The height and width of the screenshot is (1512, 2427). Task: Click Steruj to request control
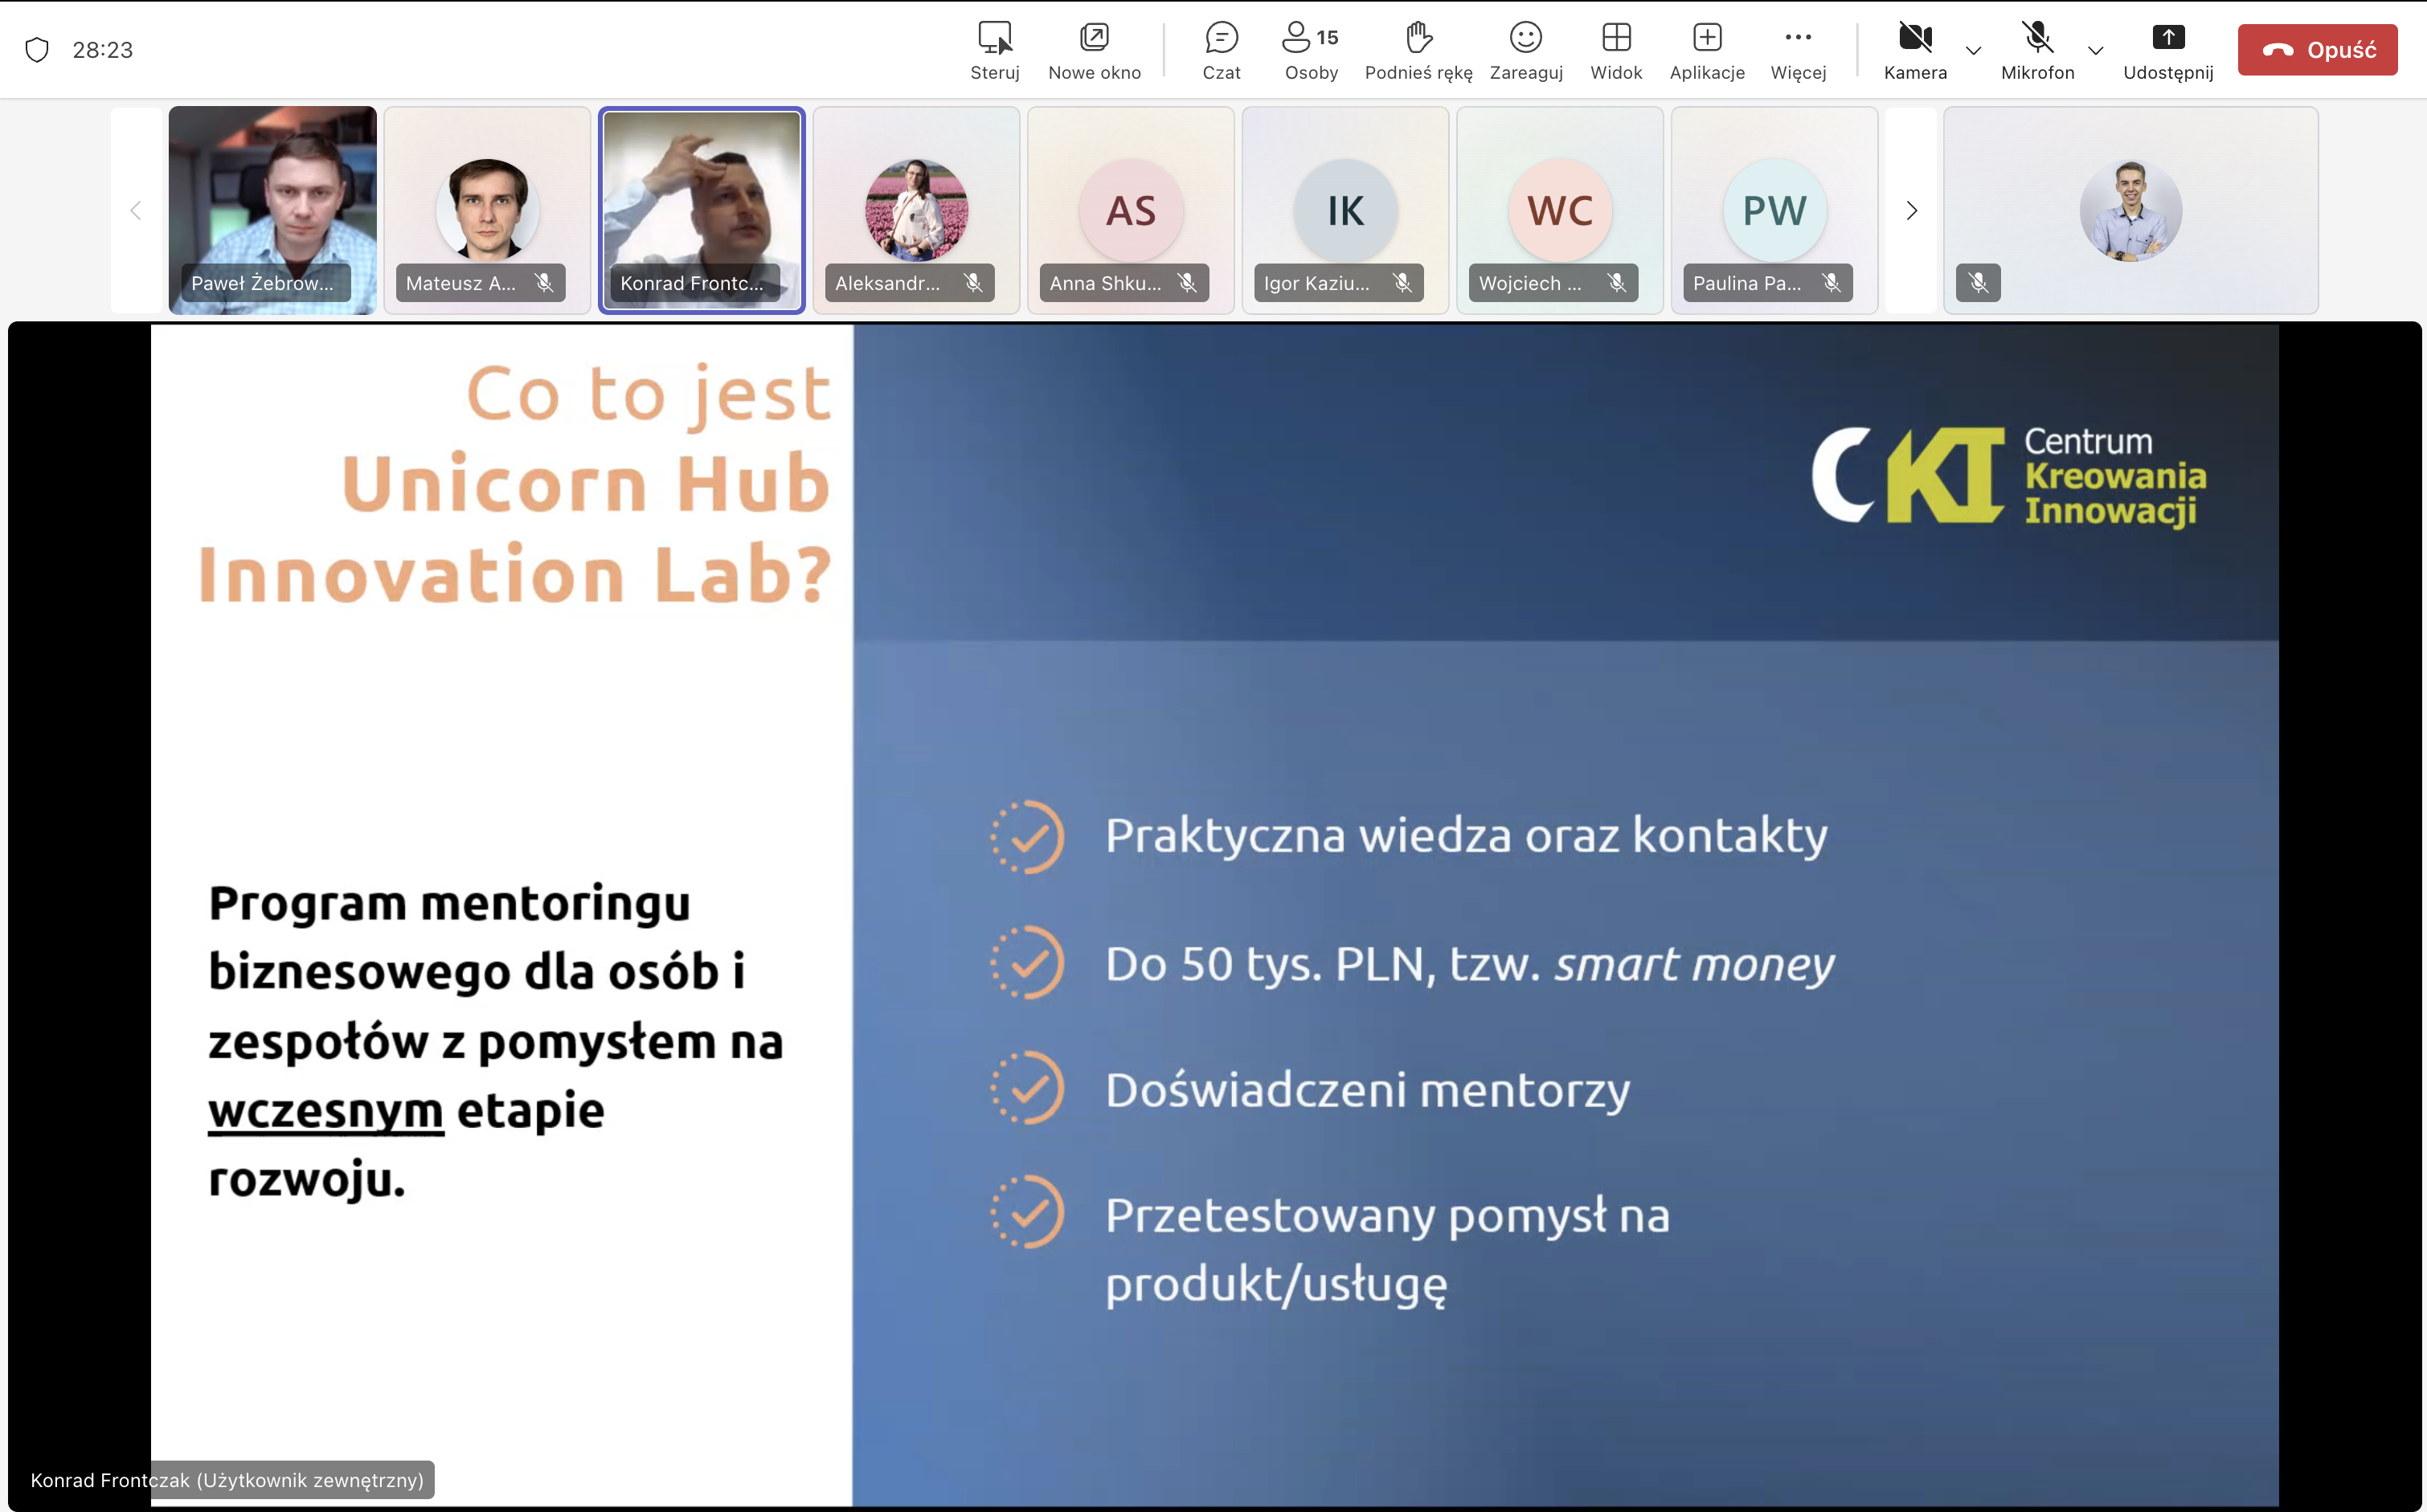point(994,50)
